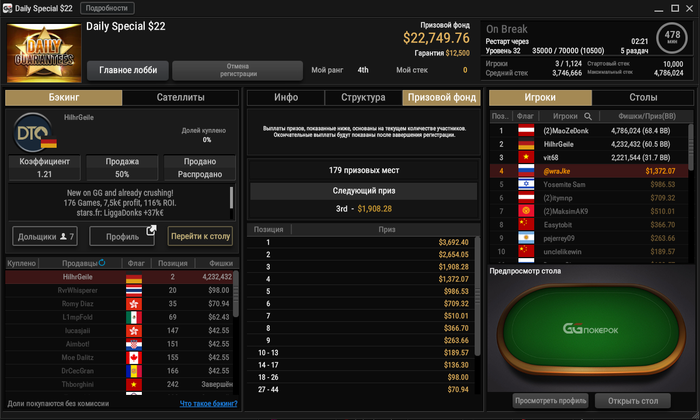Viewport: 700px width, 420px height.
Task: Switch to the Столы tab
Action: pyautogui.click(x=643, y=97)
